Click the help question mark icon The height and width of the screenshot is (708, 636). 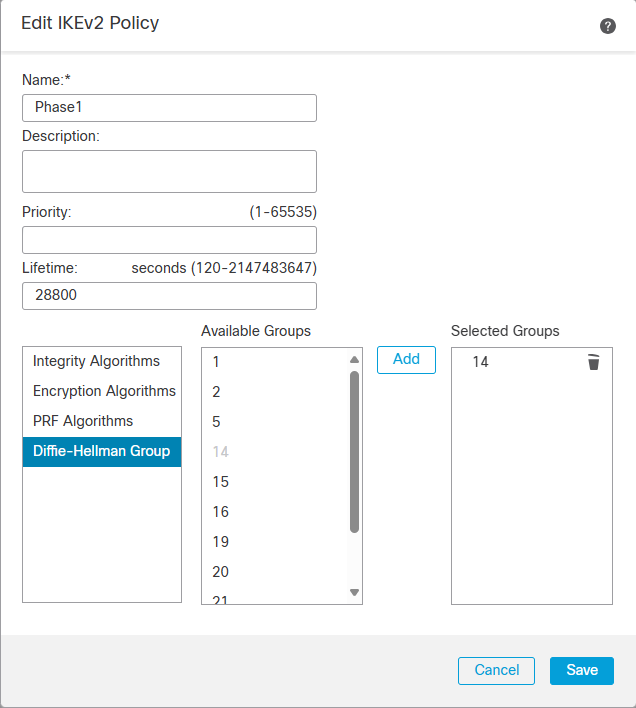pos(608,26)
